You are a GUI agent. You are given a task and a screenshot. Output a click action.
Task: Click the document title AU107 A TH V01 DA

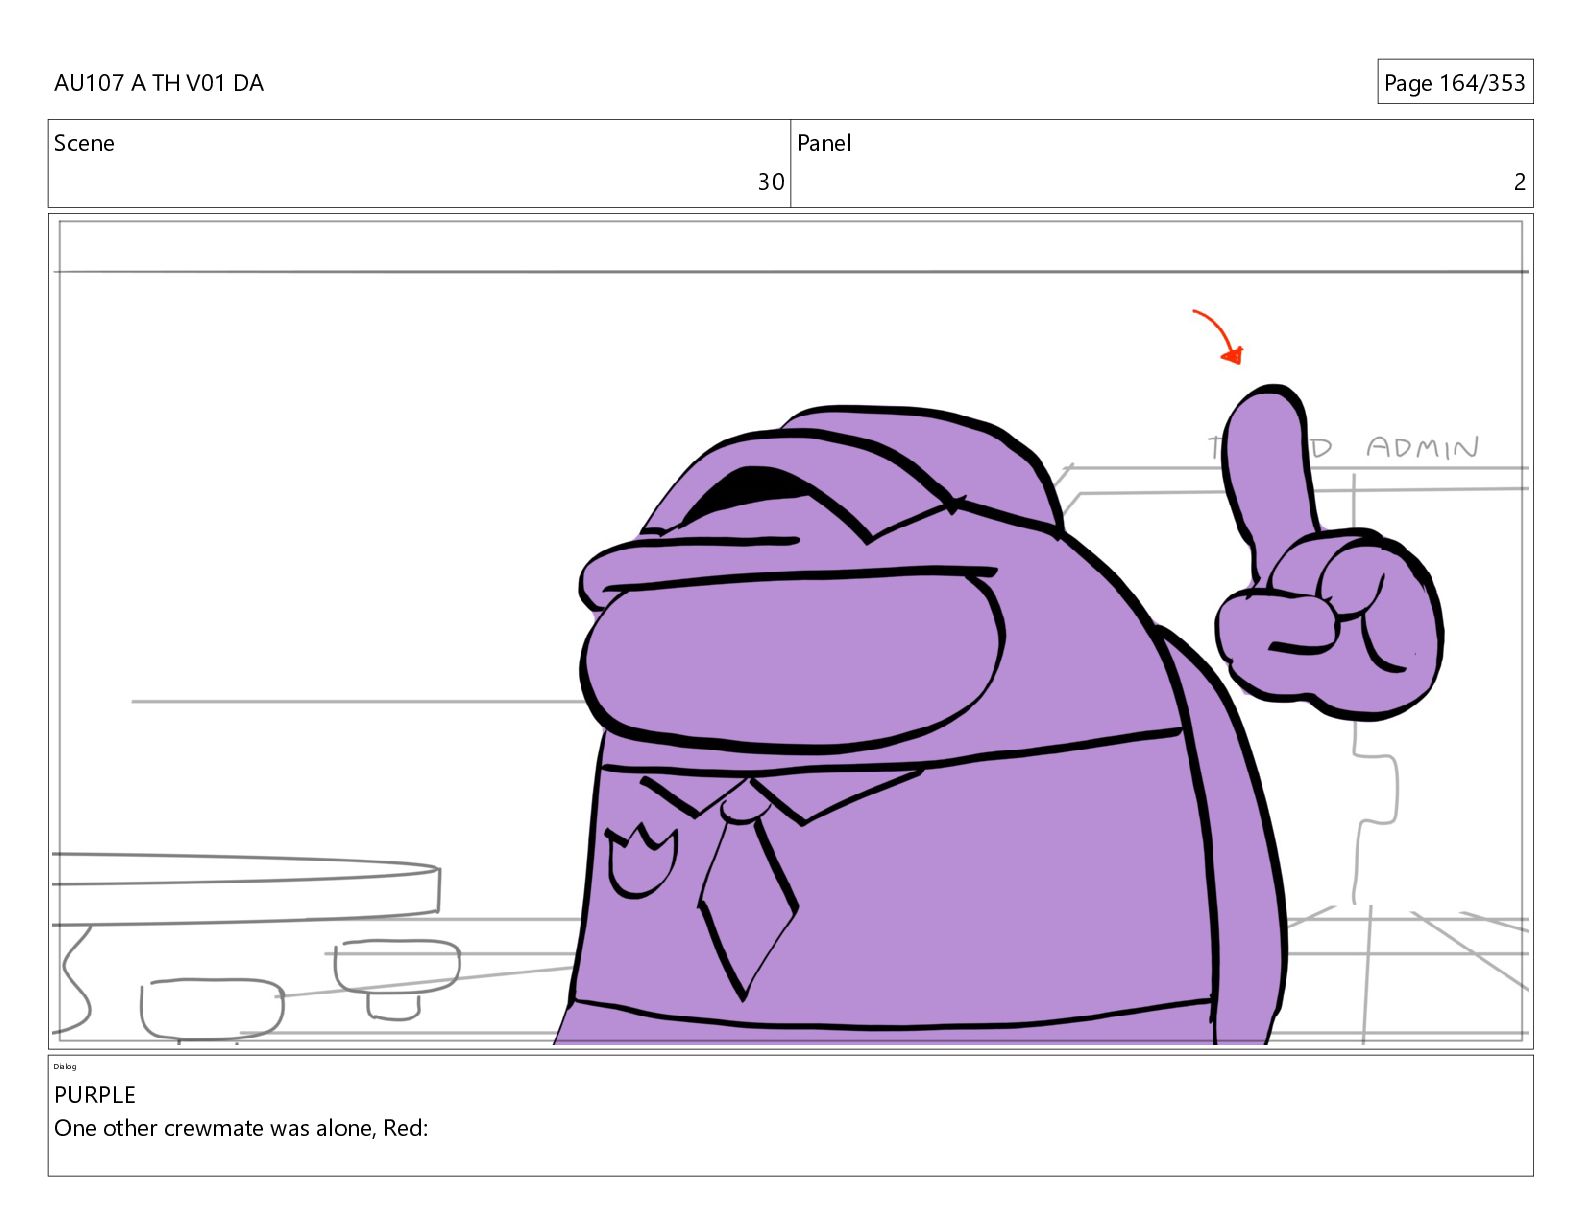pos(159,83)
